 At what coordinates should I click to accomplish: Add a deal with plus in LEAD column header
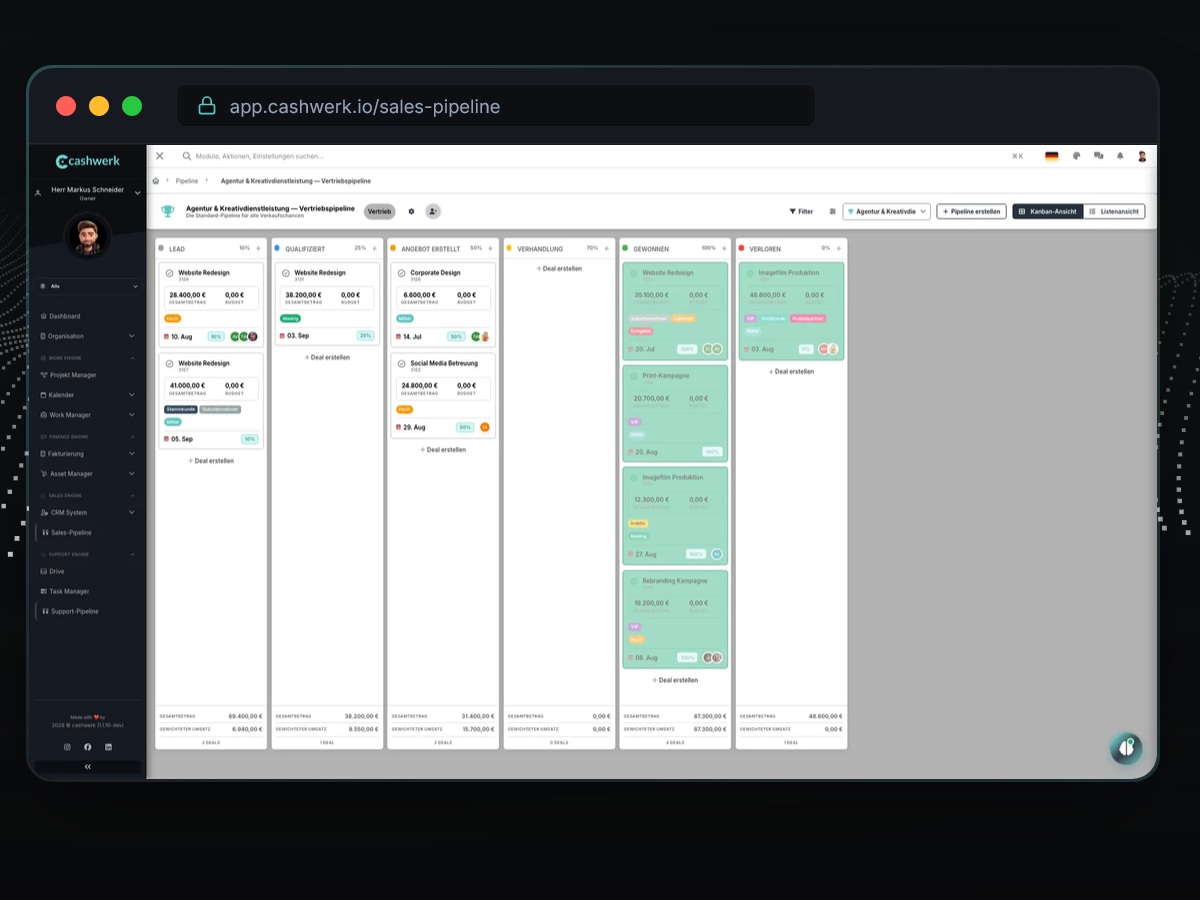[258, 248]
